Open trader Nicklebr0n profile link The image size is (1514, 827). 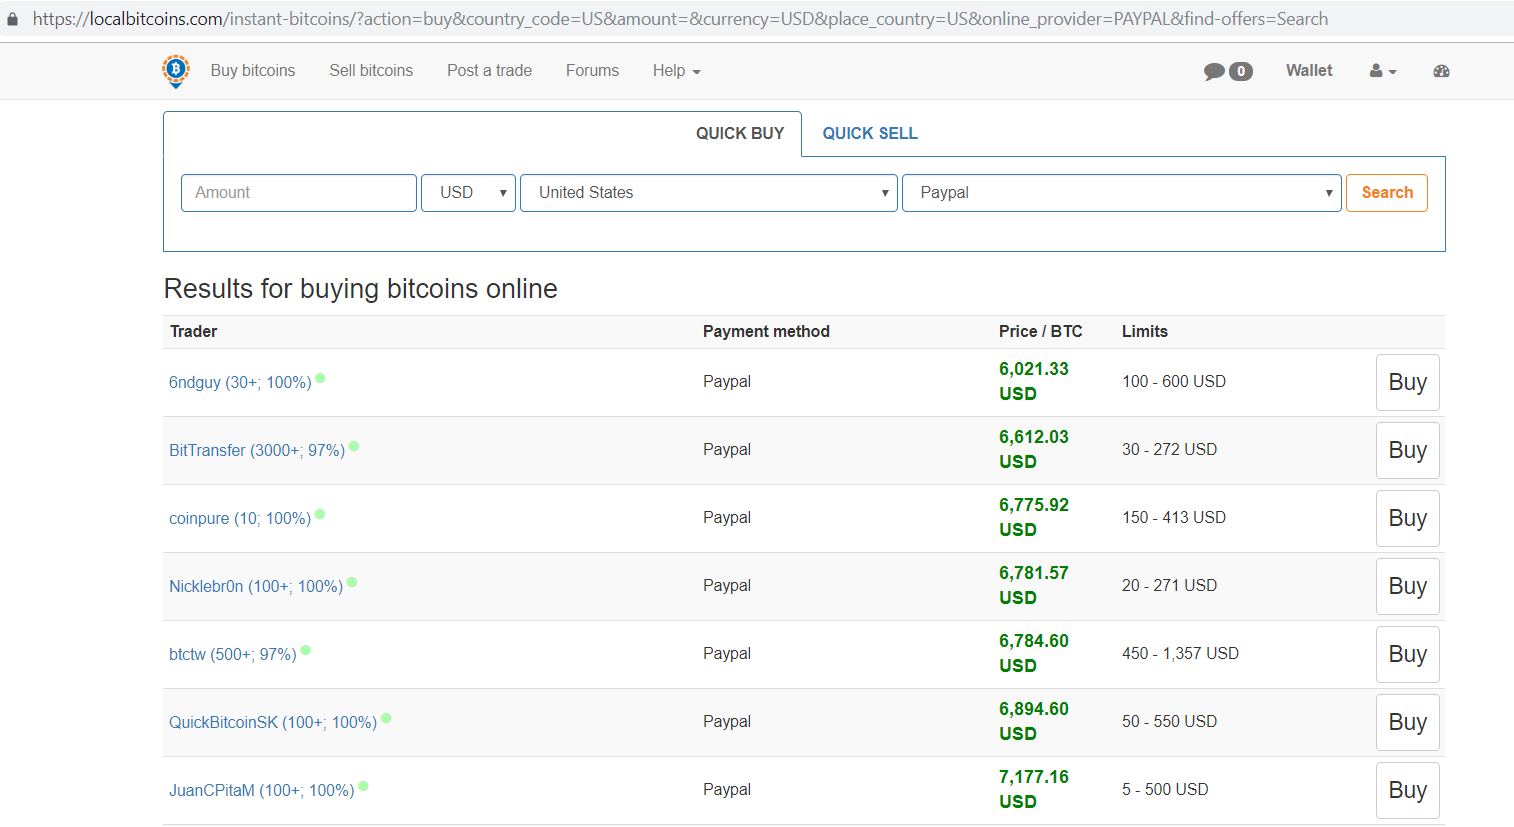coord(256,587)
